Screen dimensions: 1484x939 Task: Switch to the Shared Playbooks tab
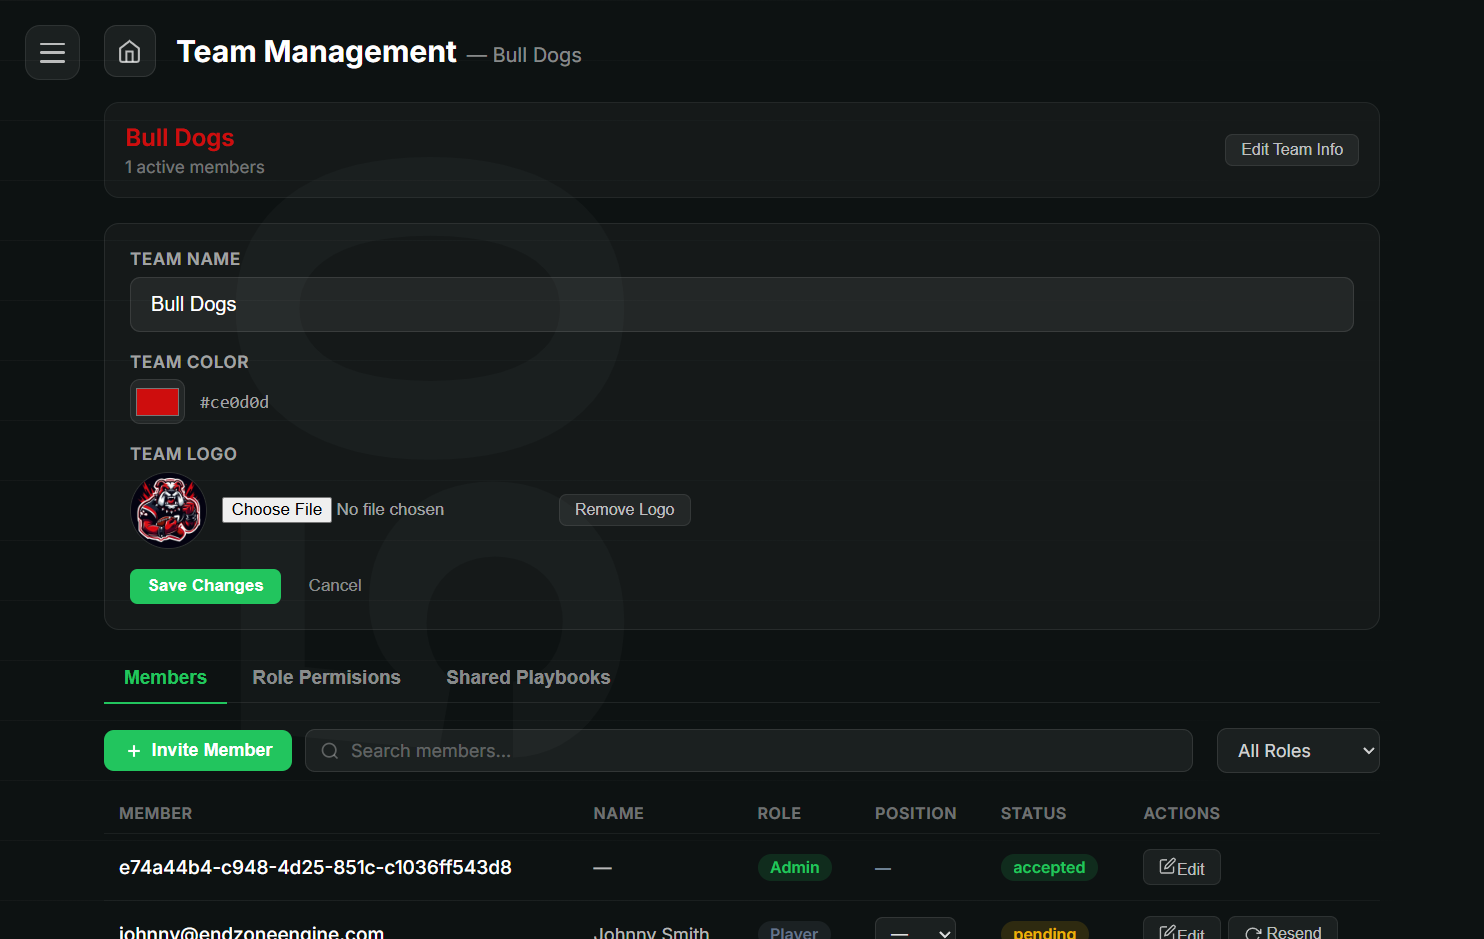tap(528, 678)
